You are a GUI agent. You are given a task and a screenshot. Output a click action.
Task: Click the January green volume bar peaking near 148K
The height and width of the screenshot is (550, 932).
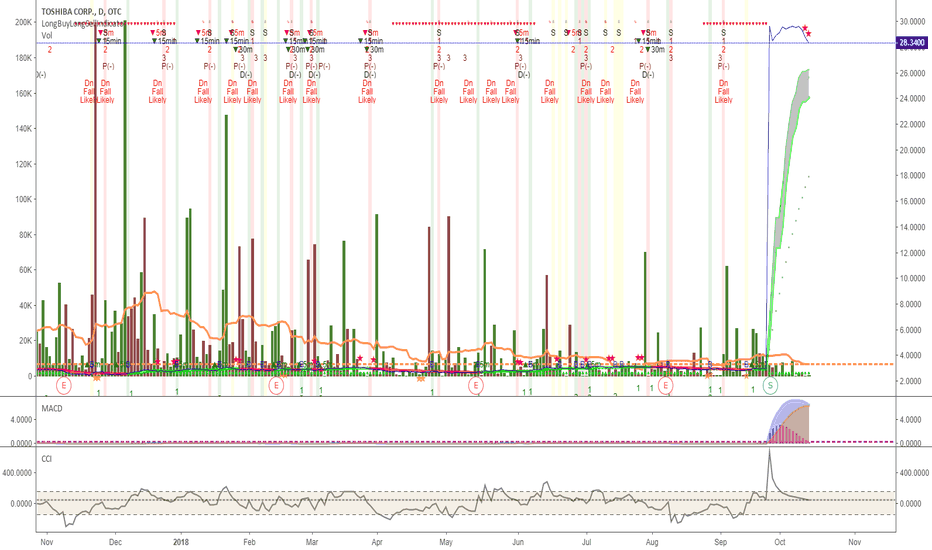click(226, 245)
